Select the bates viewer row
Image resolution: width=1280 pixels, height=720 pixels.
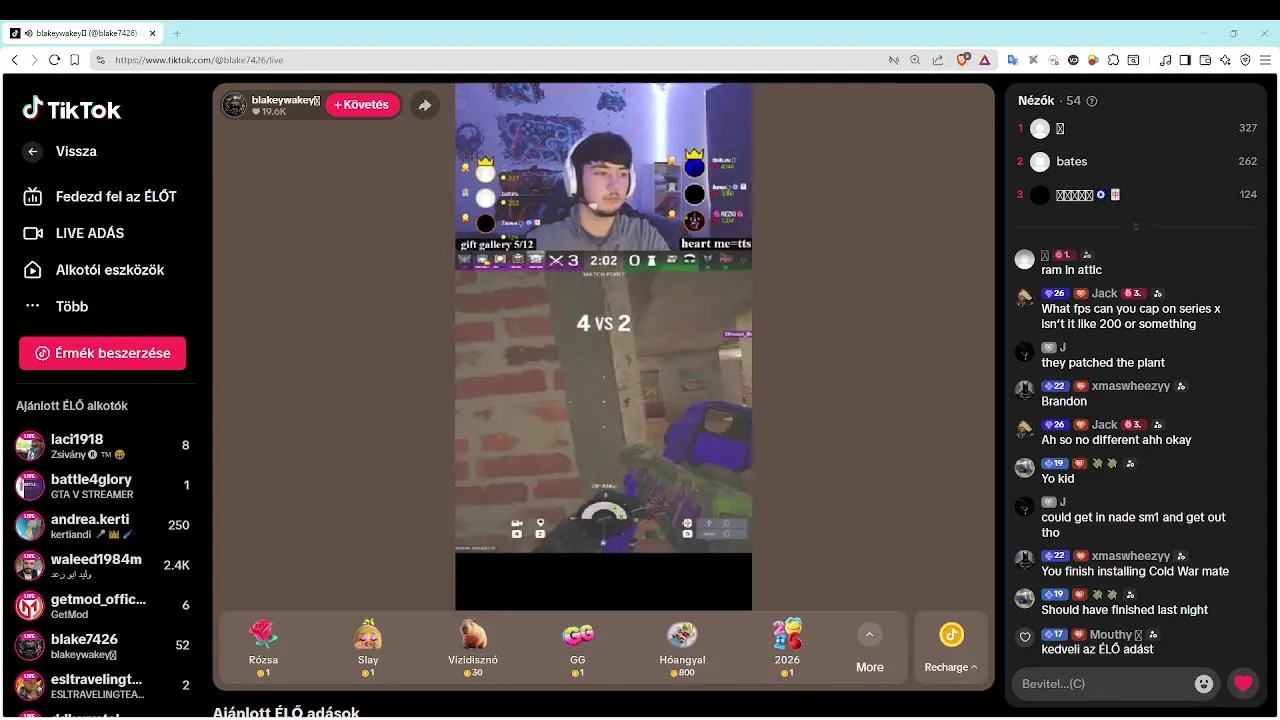[x=1137, y=161]
